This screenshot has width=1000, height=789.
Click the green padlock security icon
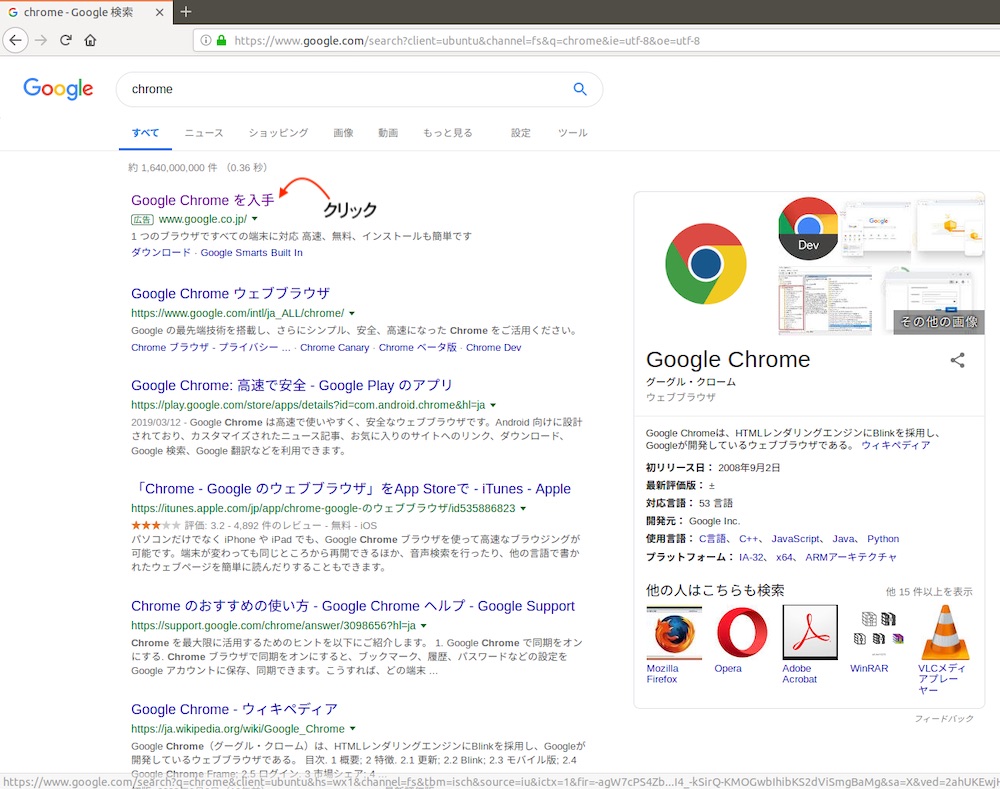(x=221, y=40)
